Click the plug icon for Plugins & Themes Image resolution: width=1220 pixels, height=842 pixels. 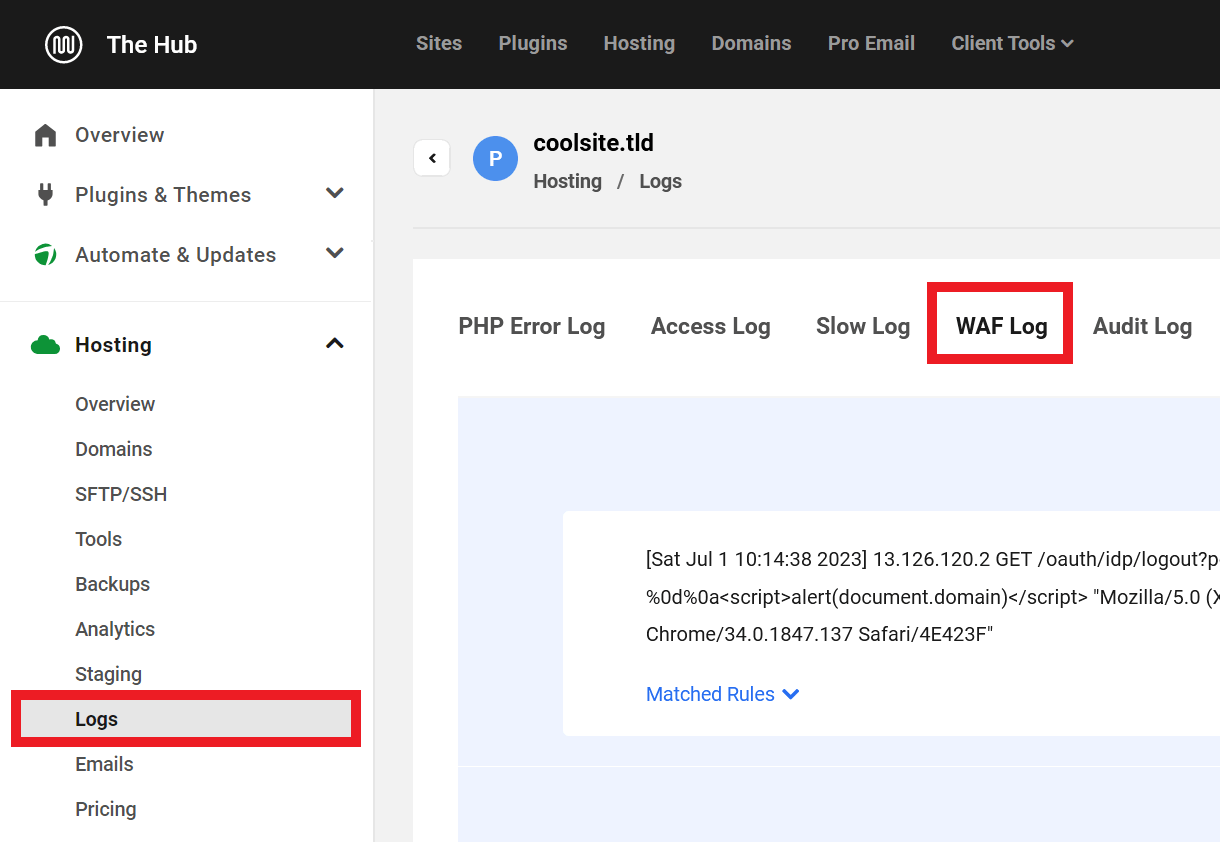45,194
